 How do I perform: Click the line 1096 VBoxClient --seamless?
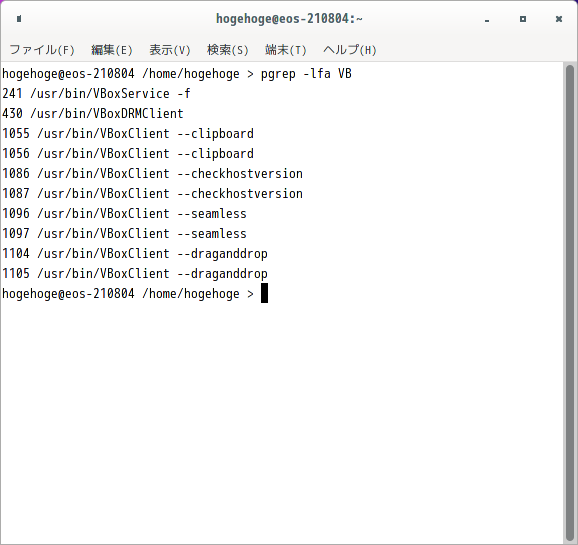pyautogui.click(x=124, y=214)
